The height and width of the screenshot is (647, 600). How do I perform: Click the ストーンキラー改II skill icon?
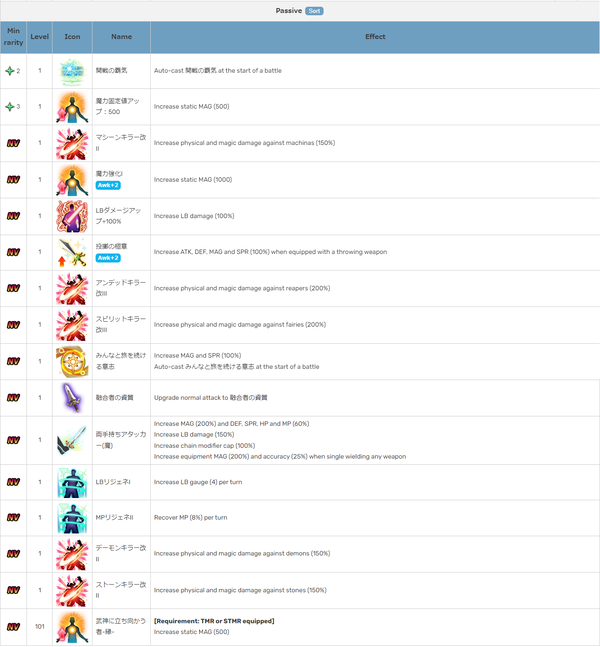tap(72, 590)
